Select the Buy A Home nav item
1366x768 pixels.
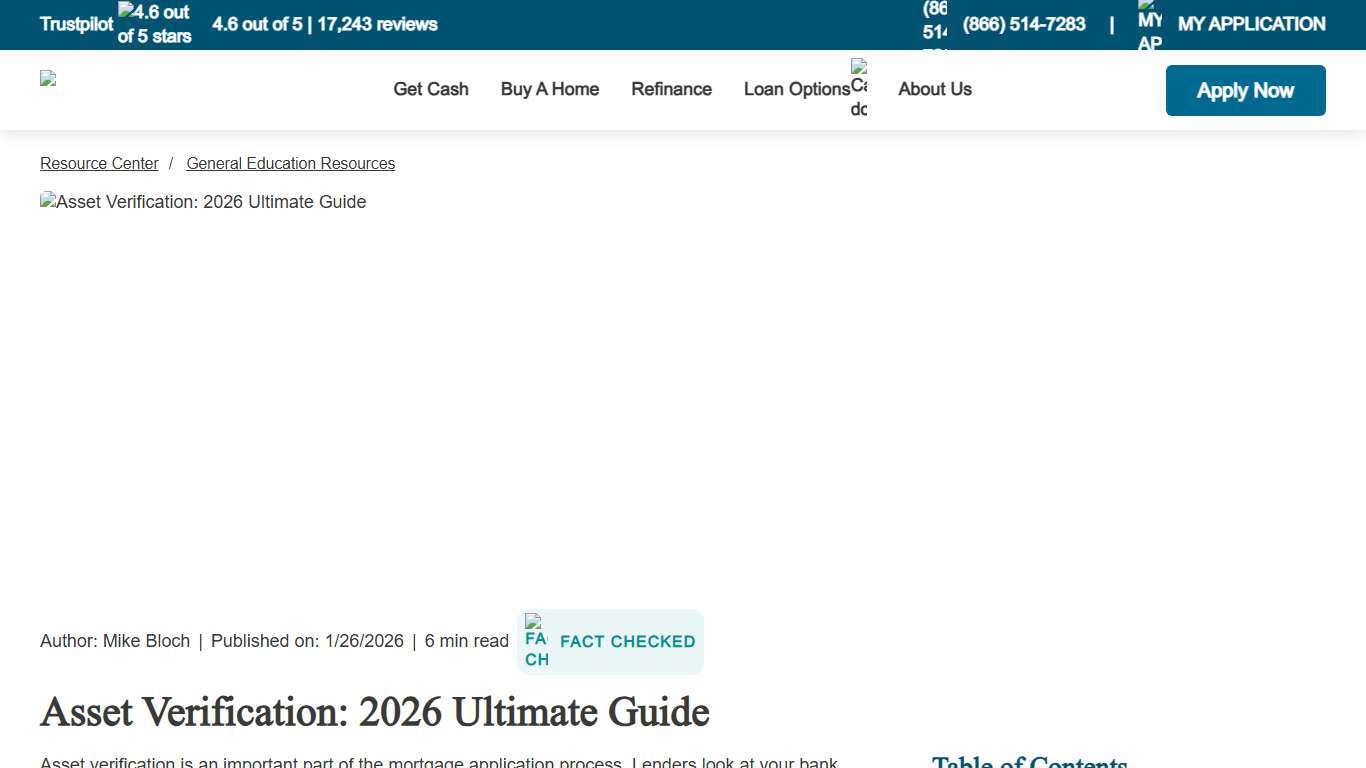click(549, 89)
